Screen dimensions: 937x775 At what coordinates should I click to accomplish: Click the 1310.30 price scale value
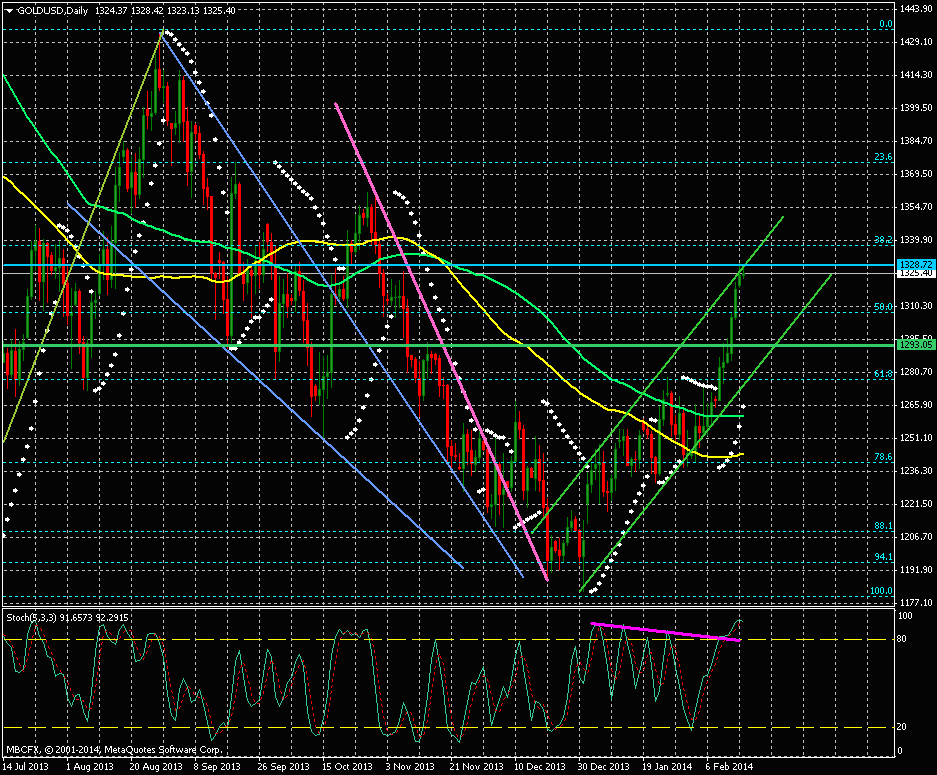pyautogui.click(x=916, y=306)
